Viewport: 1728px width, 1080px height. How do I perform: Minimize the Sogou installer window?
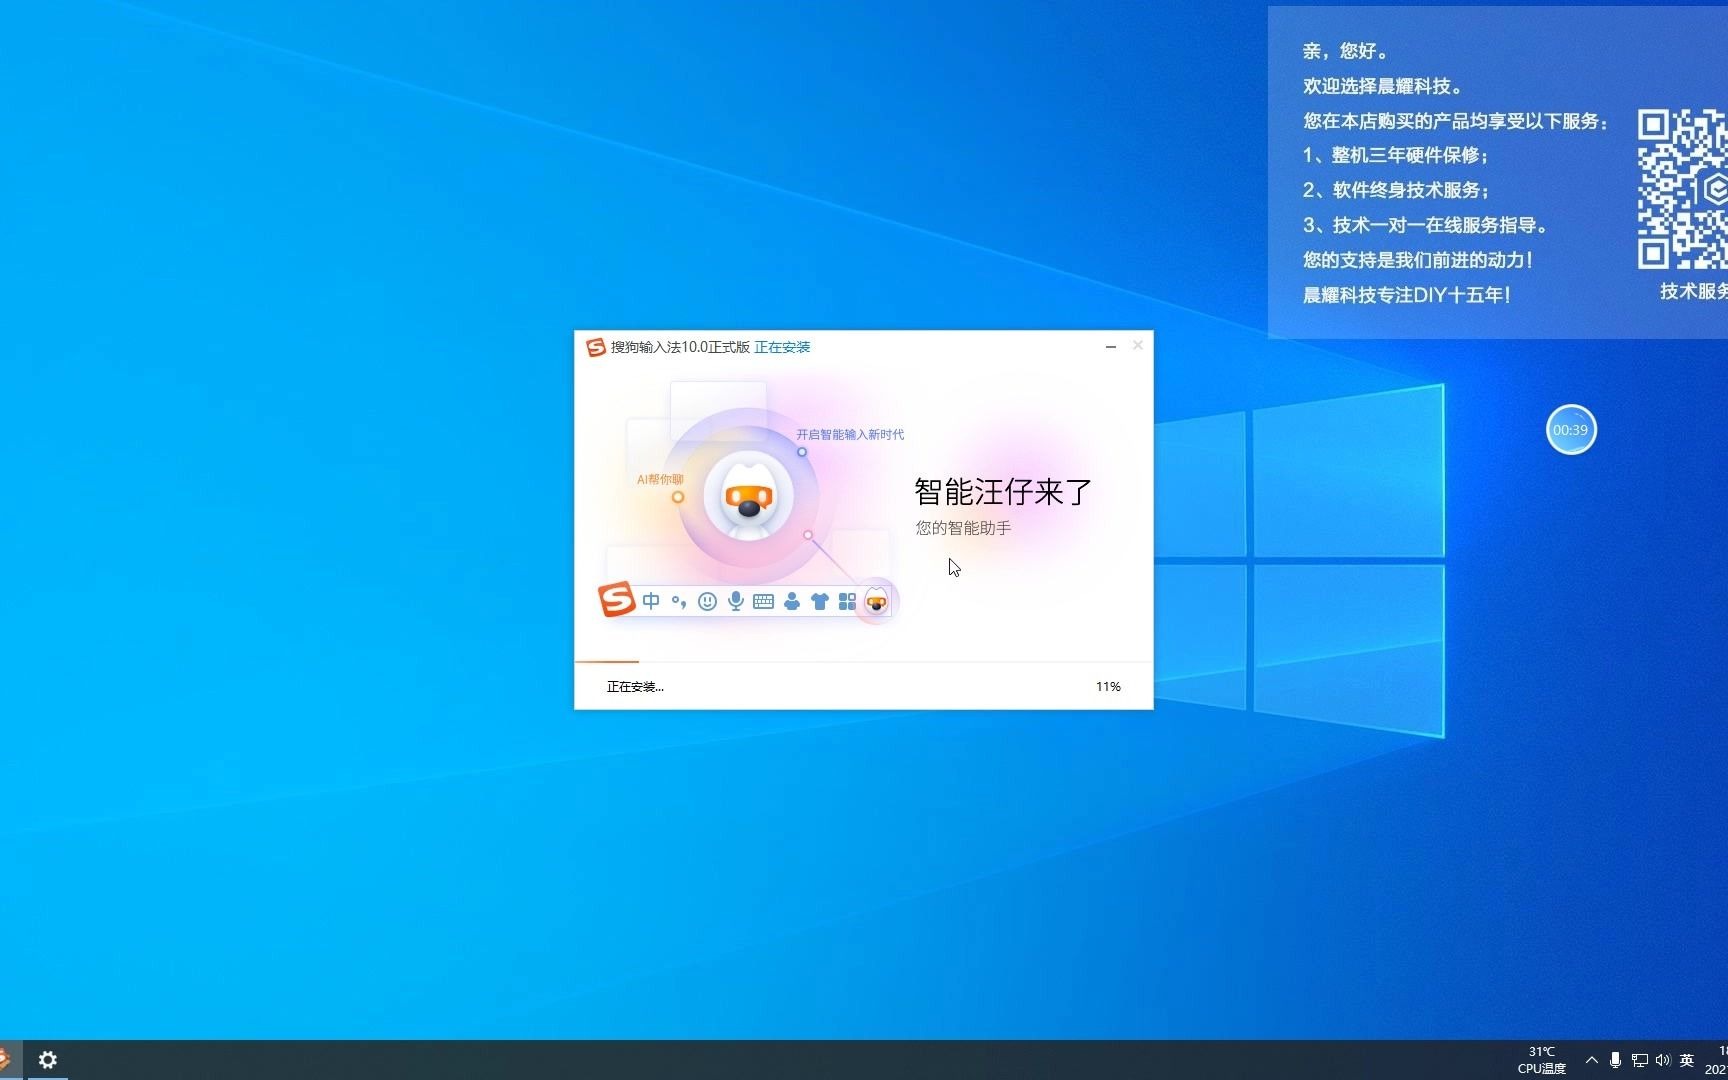(1110, 346)
